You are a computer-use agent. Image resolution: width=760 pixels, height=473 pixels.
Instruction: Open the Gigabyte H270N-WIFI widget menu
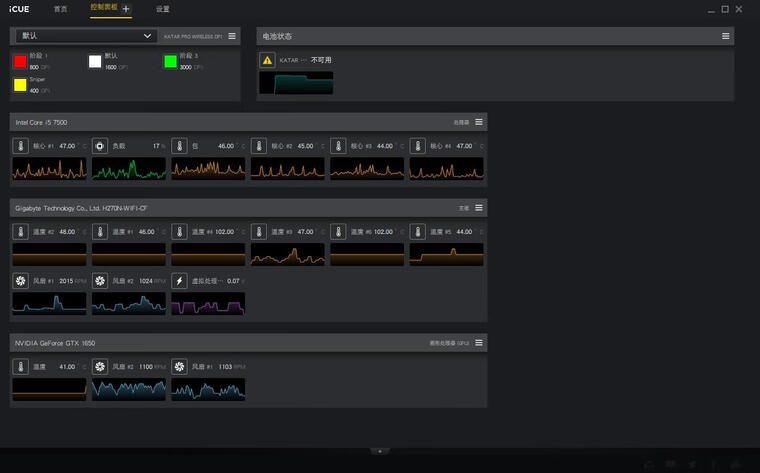coord(479,208)
